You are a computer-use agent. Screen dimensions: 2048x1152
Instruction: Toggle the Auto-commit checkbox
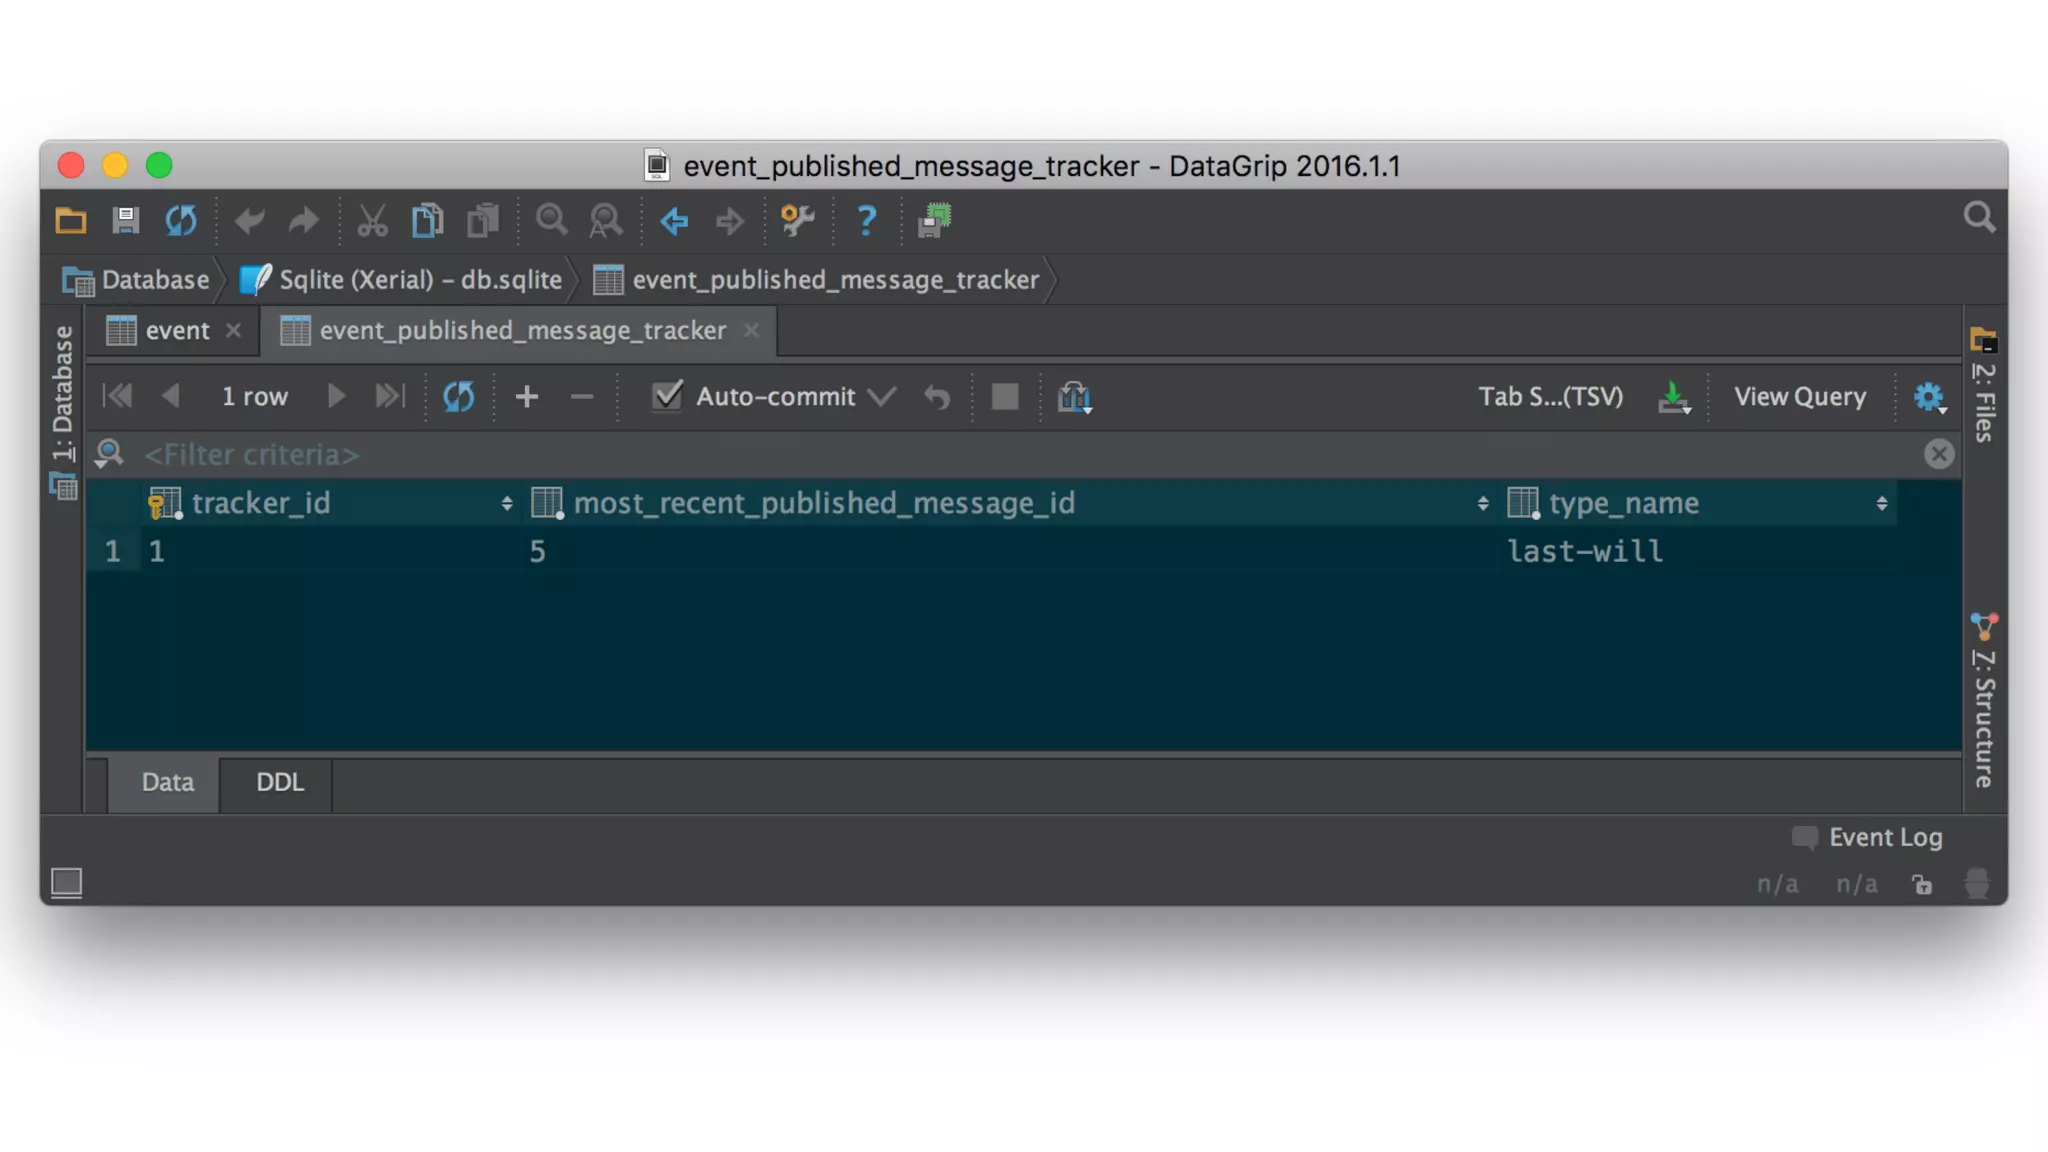(x=667, y=396)
